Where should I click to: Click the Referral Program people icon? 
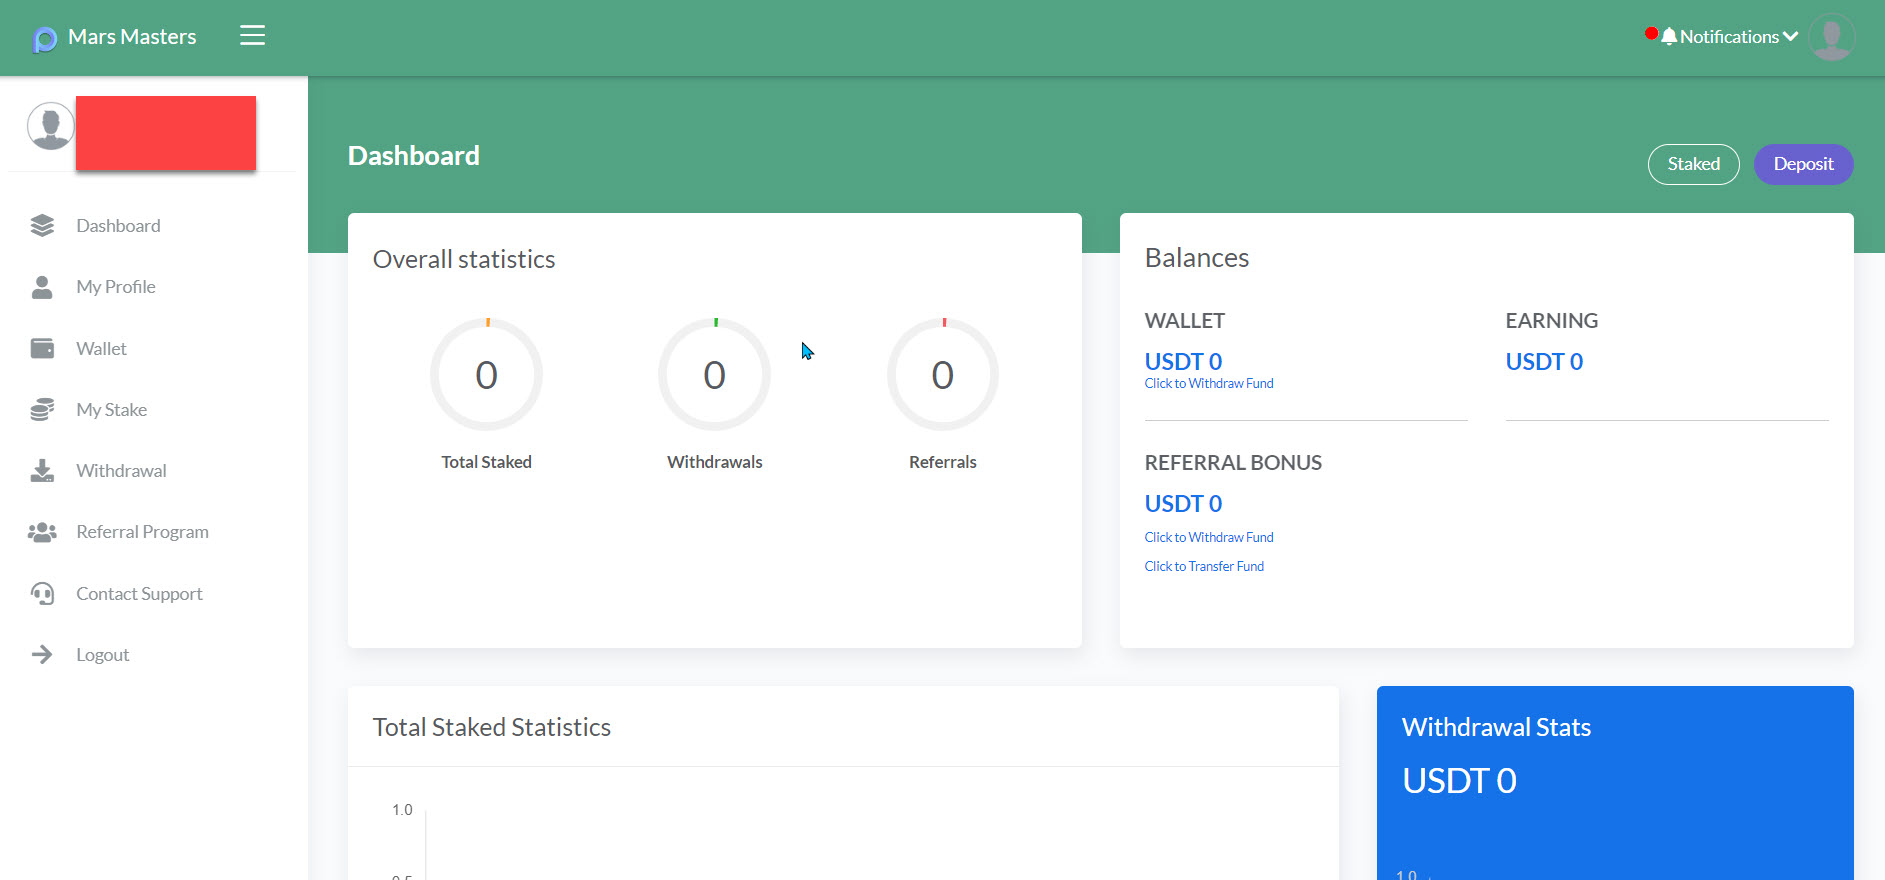(42, 532)
